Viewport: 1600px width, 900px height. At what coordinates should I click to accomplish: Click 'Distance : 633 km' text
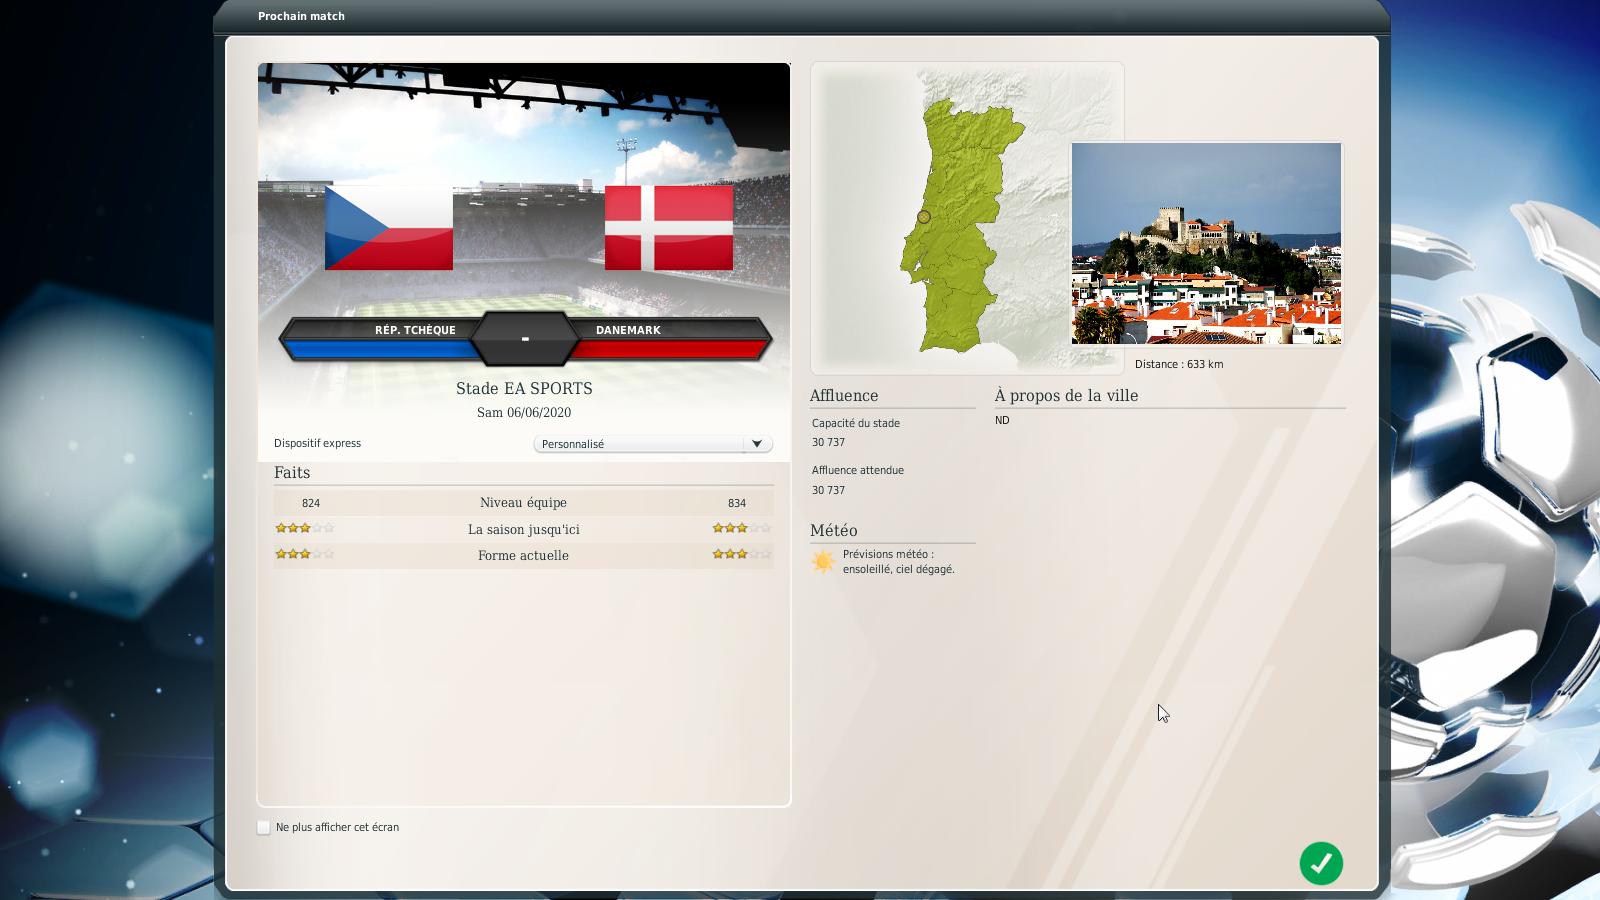pos(1179,364)
